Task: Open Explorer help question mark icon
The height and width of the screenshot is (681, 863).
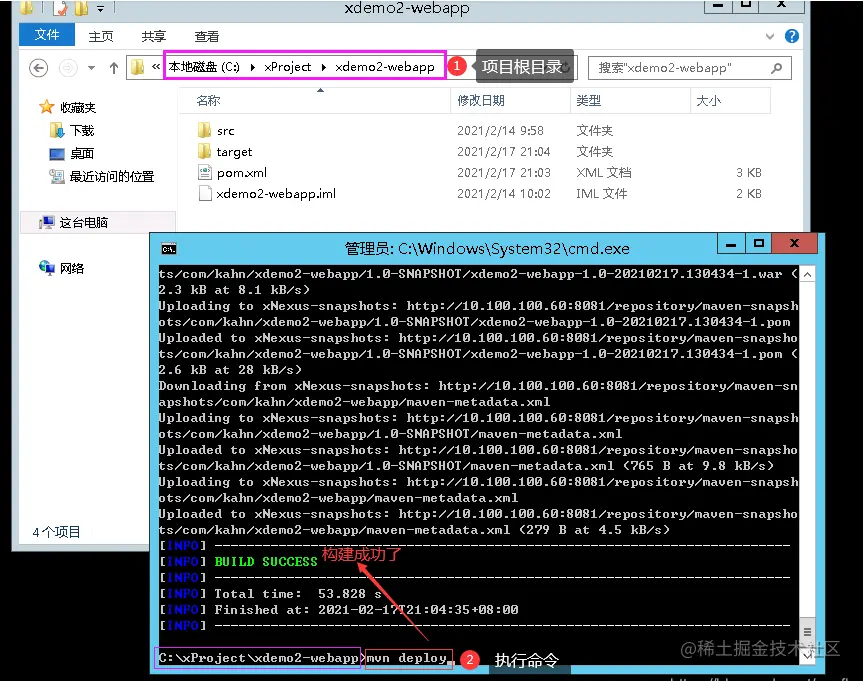Action: [x=791, y=36]
